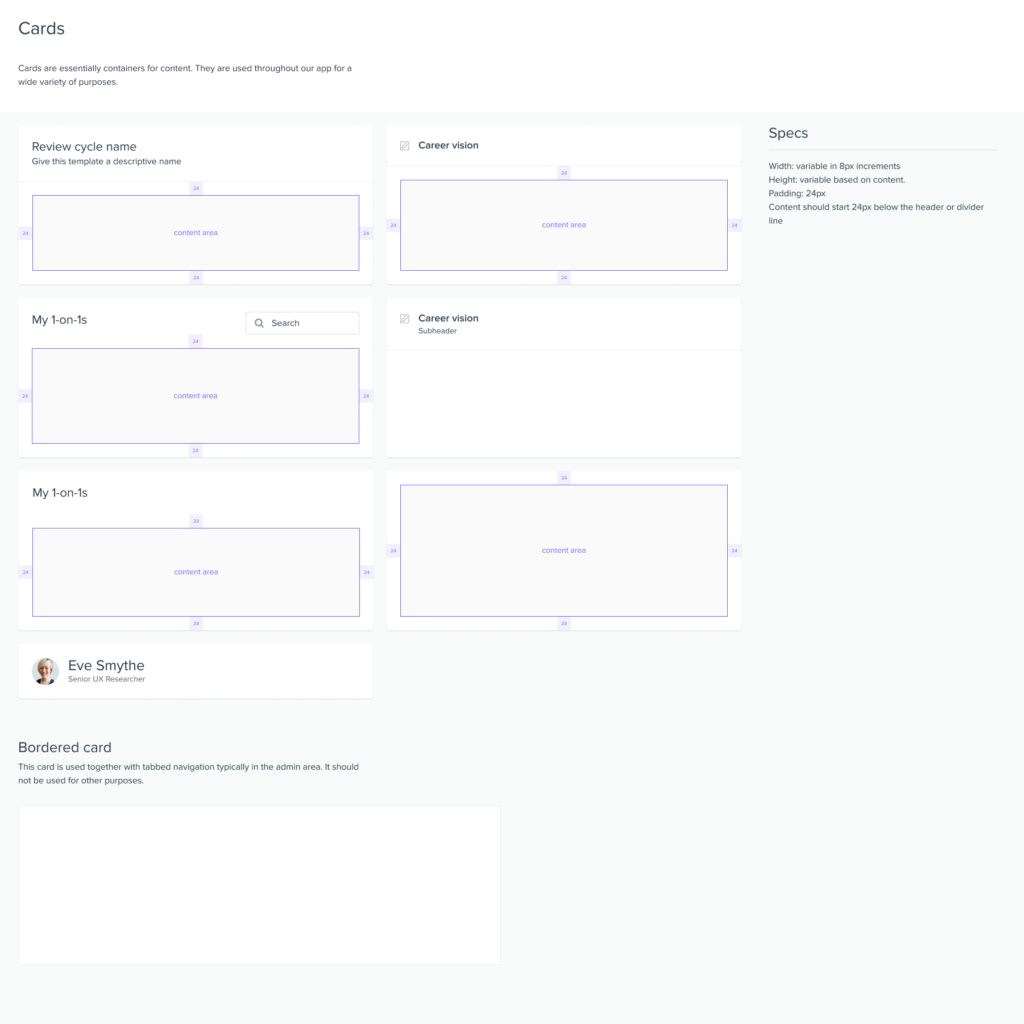Click content area under first Career vision header

(563, 225)
